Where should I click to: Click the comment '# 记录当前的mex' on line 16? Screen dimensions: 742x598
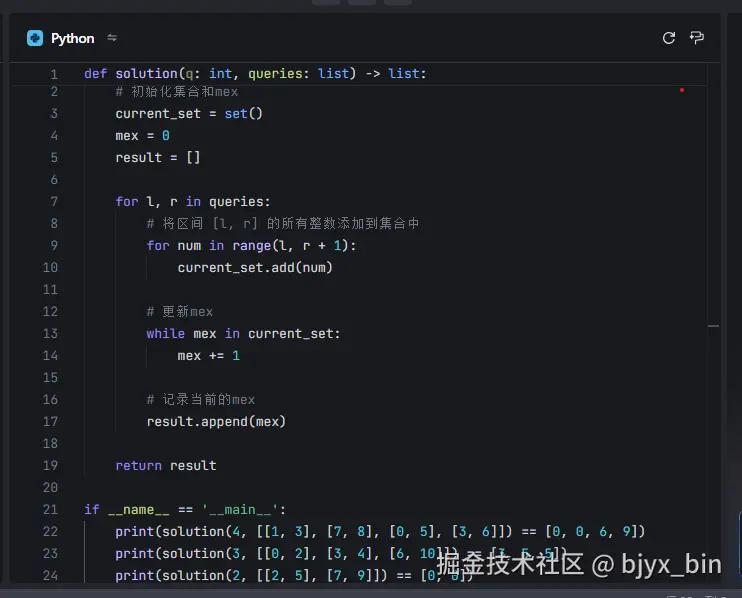[x=201, y=400]
